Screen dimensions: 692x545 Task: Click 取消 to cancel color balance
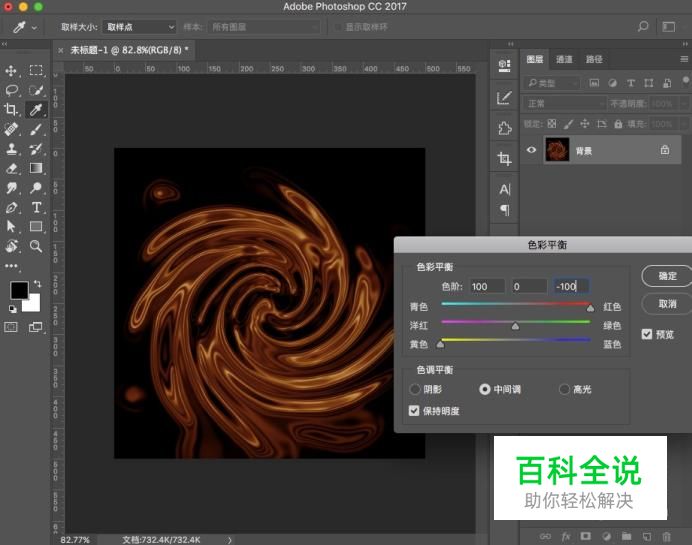(x=667, y=304)
